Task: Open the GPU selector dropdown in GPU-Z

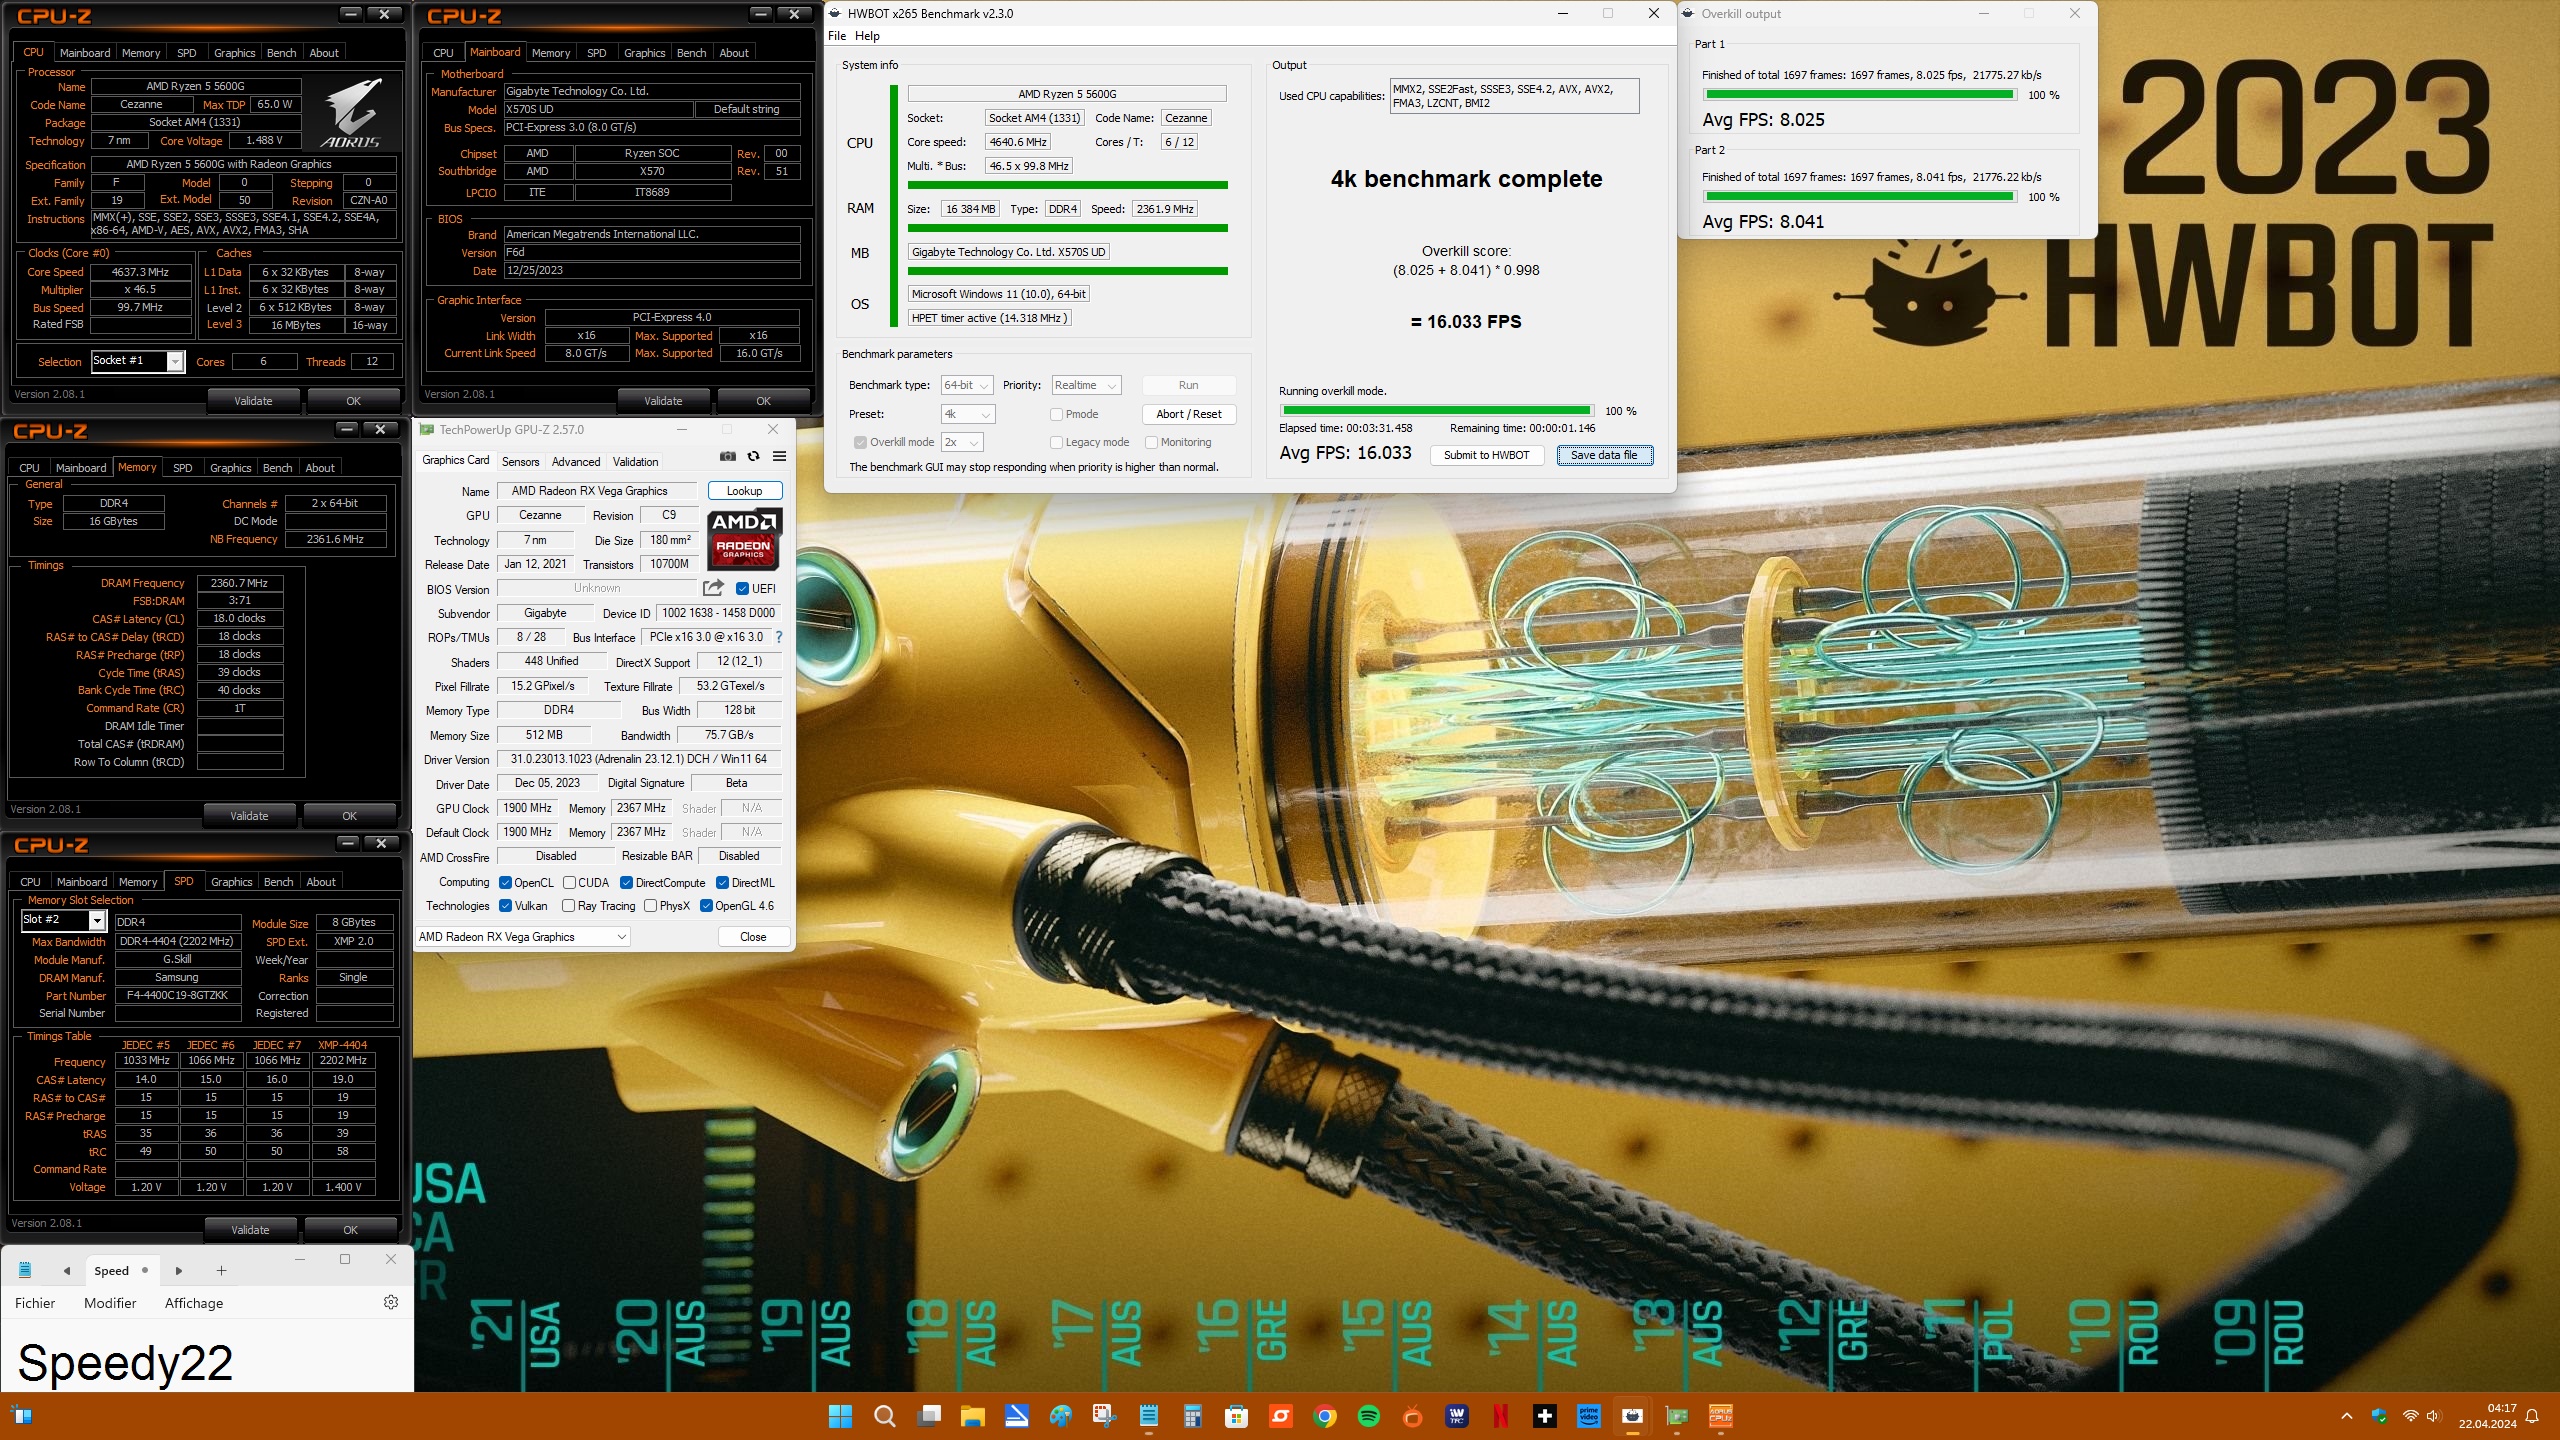Action: (523, 937)
